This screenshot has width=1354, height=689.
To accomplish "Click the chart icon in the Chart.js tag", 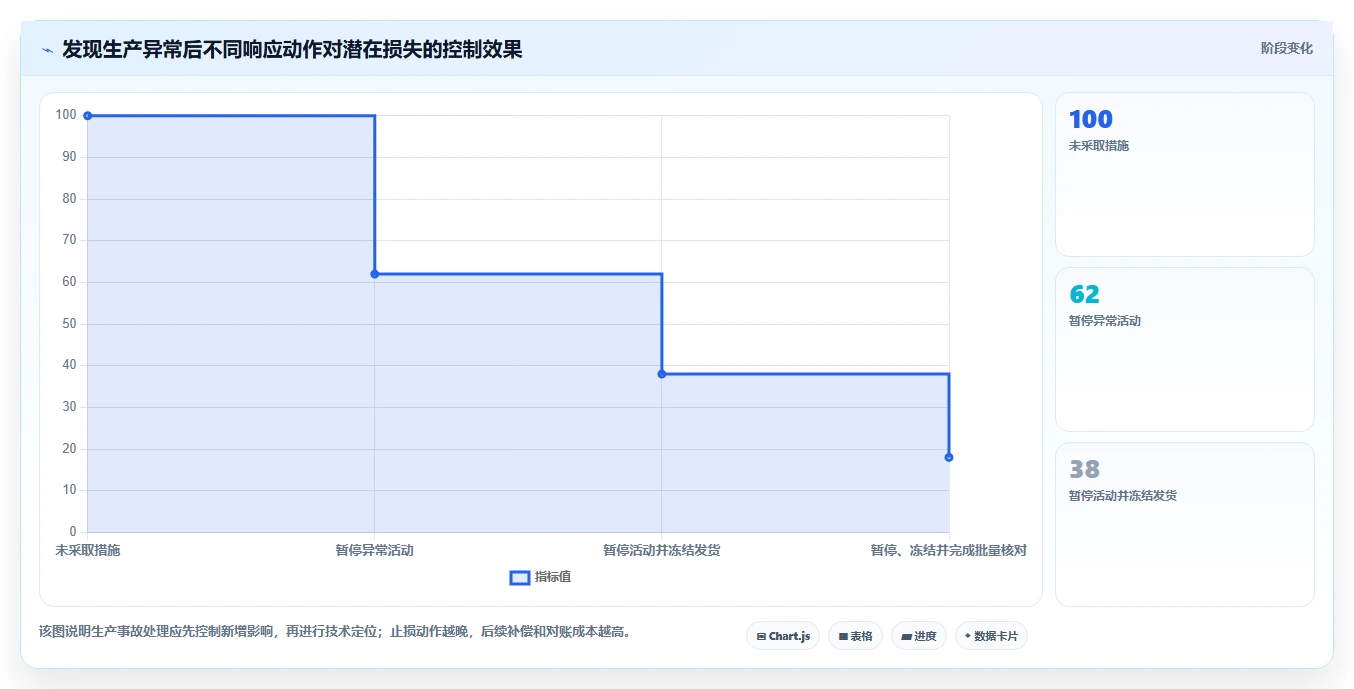I will click(761, 636).
